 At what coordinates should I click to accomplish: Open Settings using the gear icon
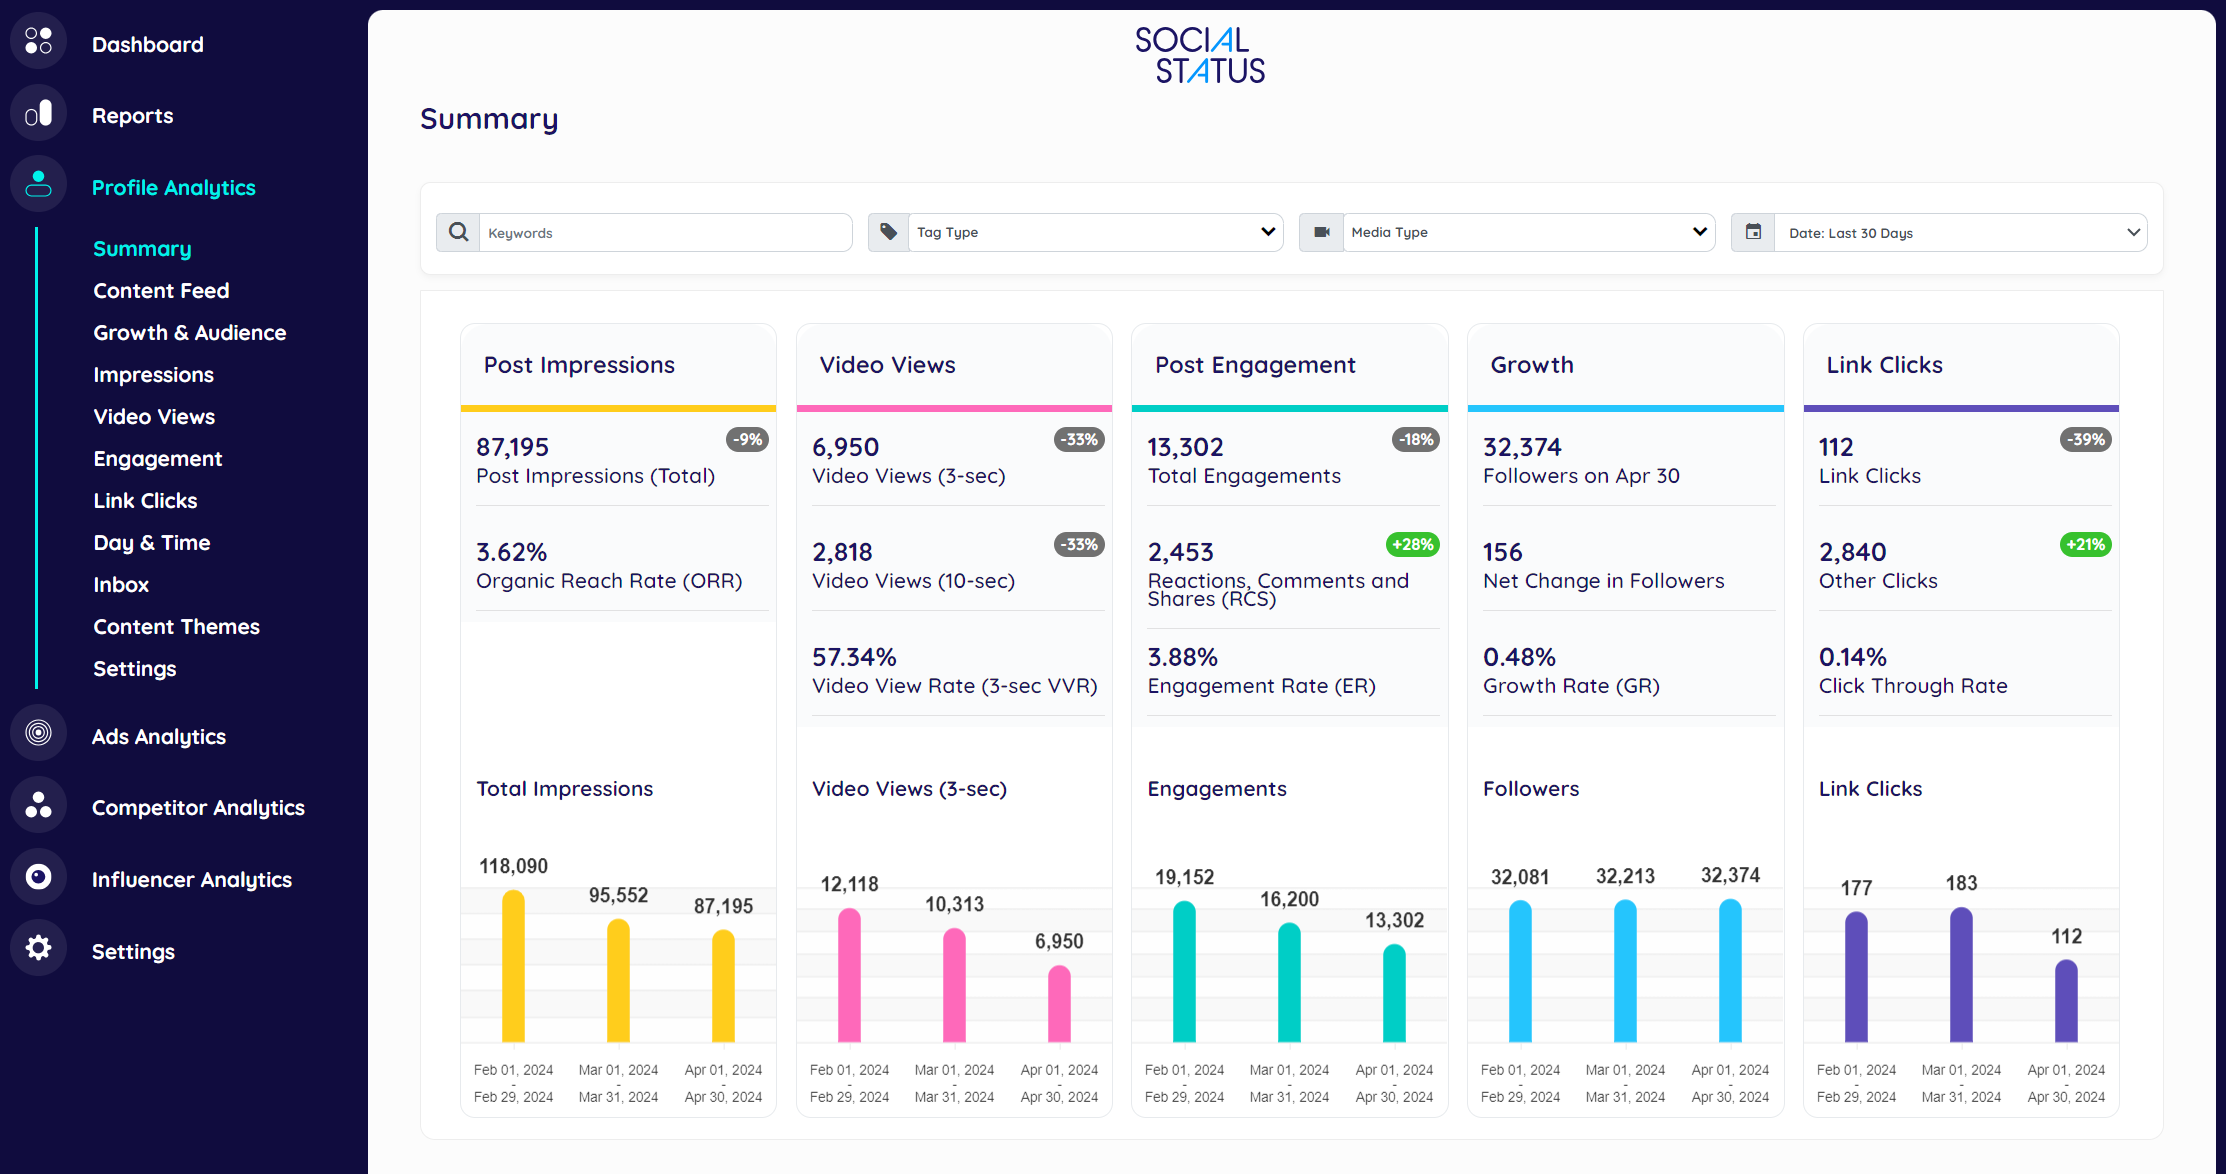click(37, 948)
